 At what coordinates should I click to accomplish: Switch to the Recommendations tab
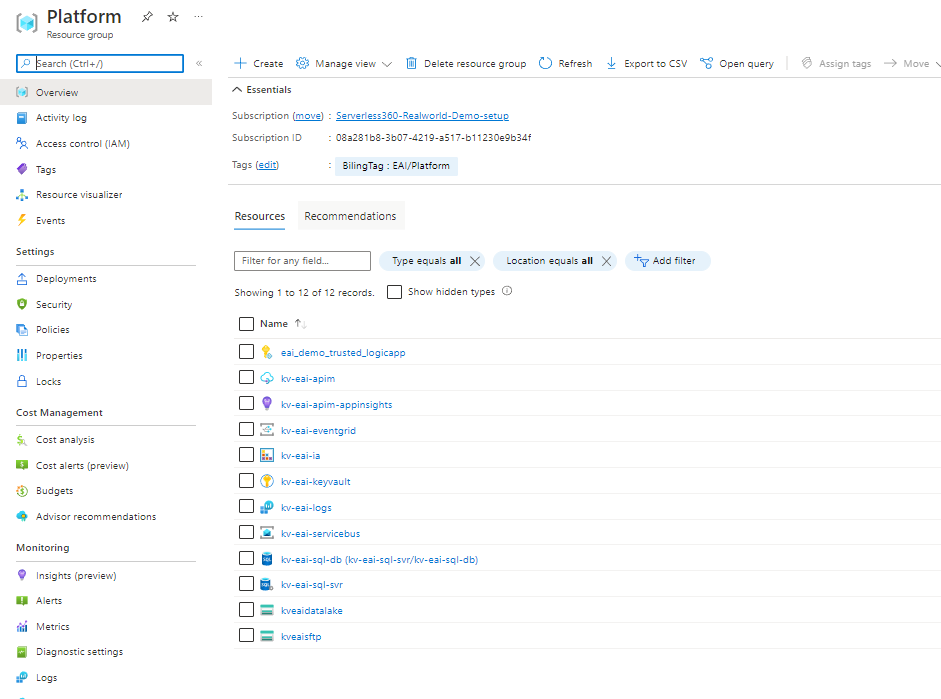pyautogui.click(x=350, y=216)
